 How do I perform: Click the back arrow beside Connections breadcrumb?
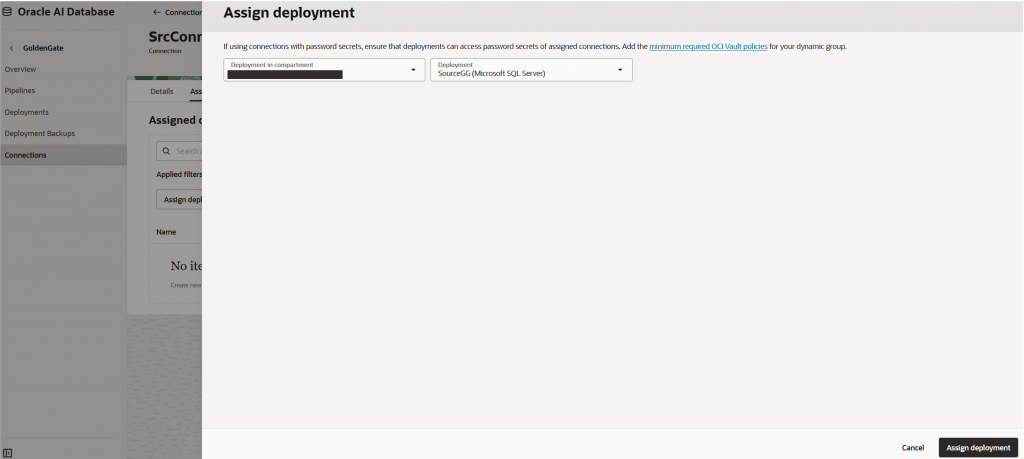pos(157,12)
